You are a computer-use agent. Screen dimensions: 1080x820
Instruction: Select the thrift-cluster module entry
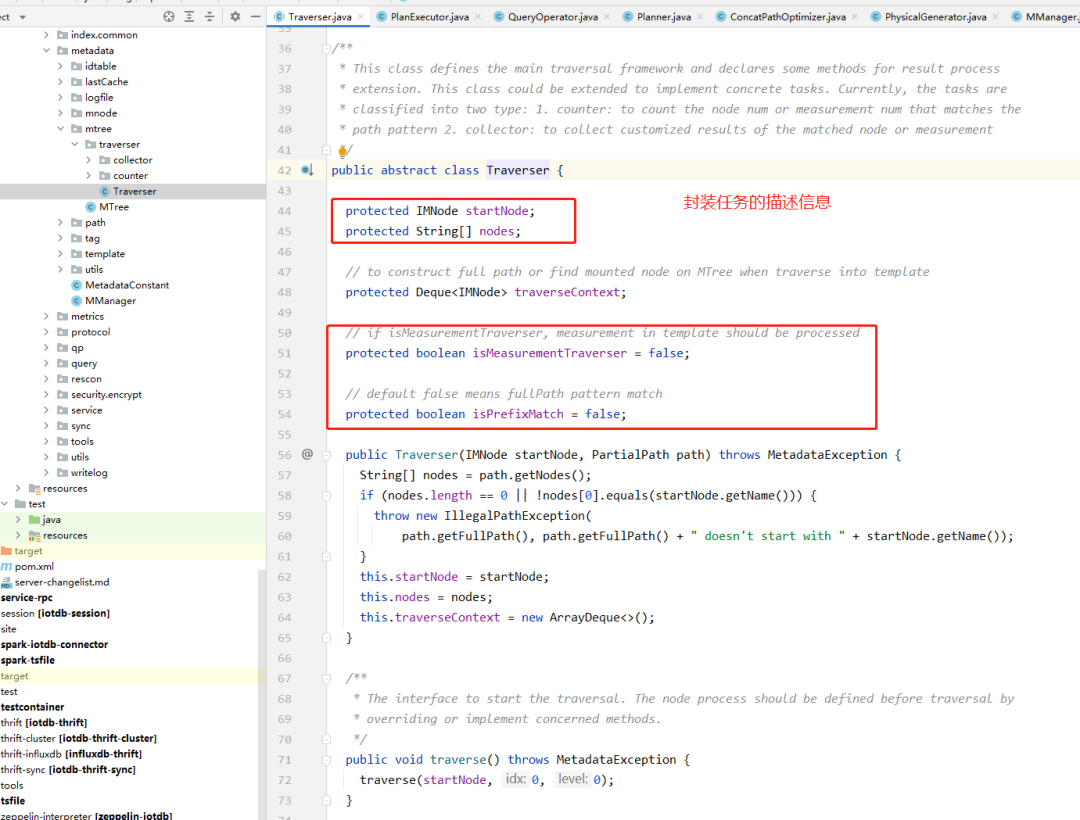(79, 738)
